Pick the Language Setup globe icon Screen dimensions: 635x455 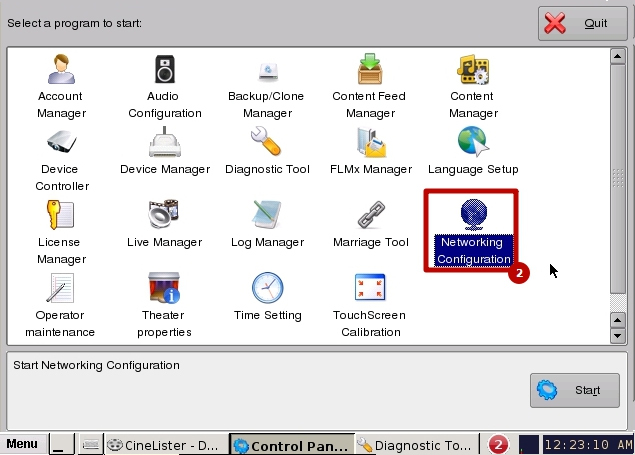(x=473, y=141)
